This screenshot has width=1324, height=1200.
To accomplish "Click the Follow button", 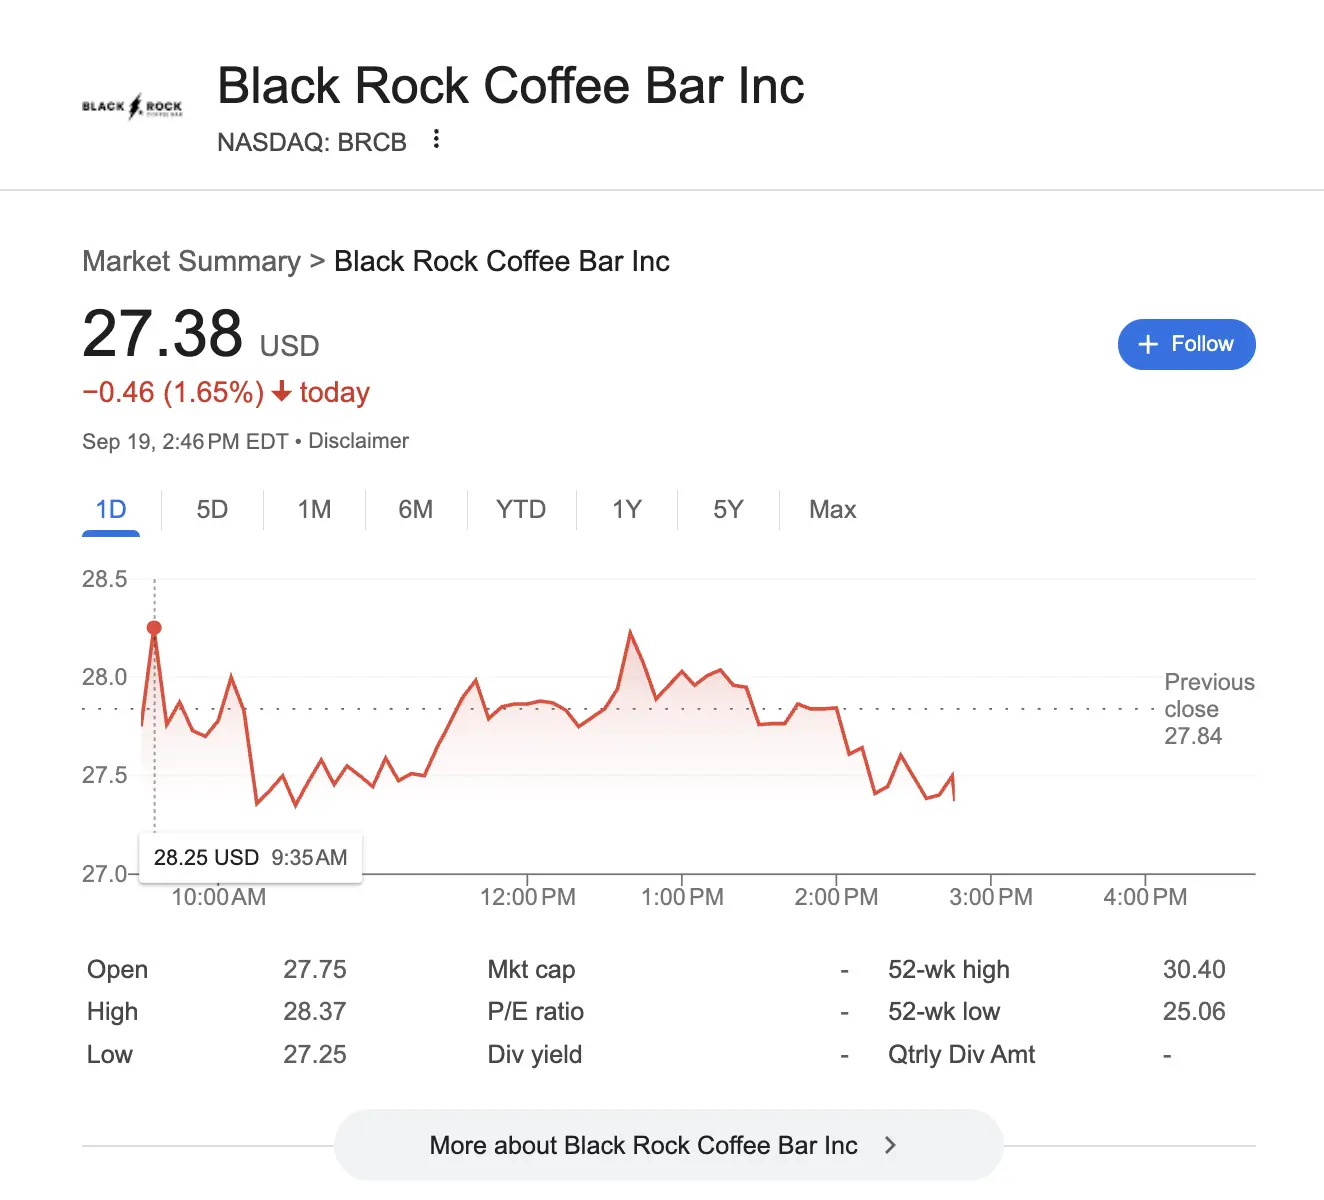I will [1186, 344].
